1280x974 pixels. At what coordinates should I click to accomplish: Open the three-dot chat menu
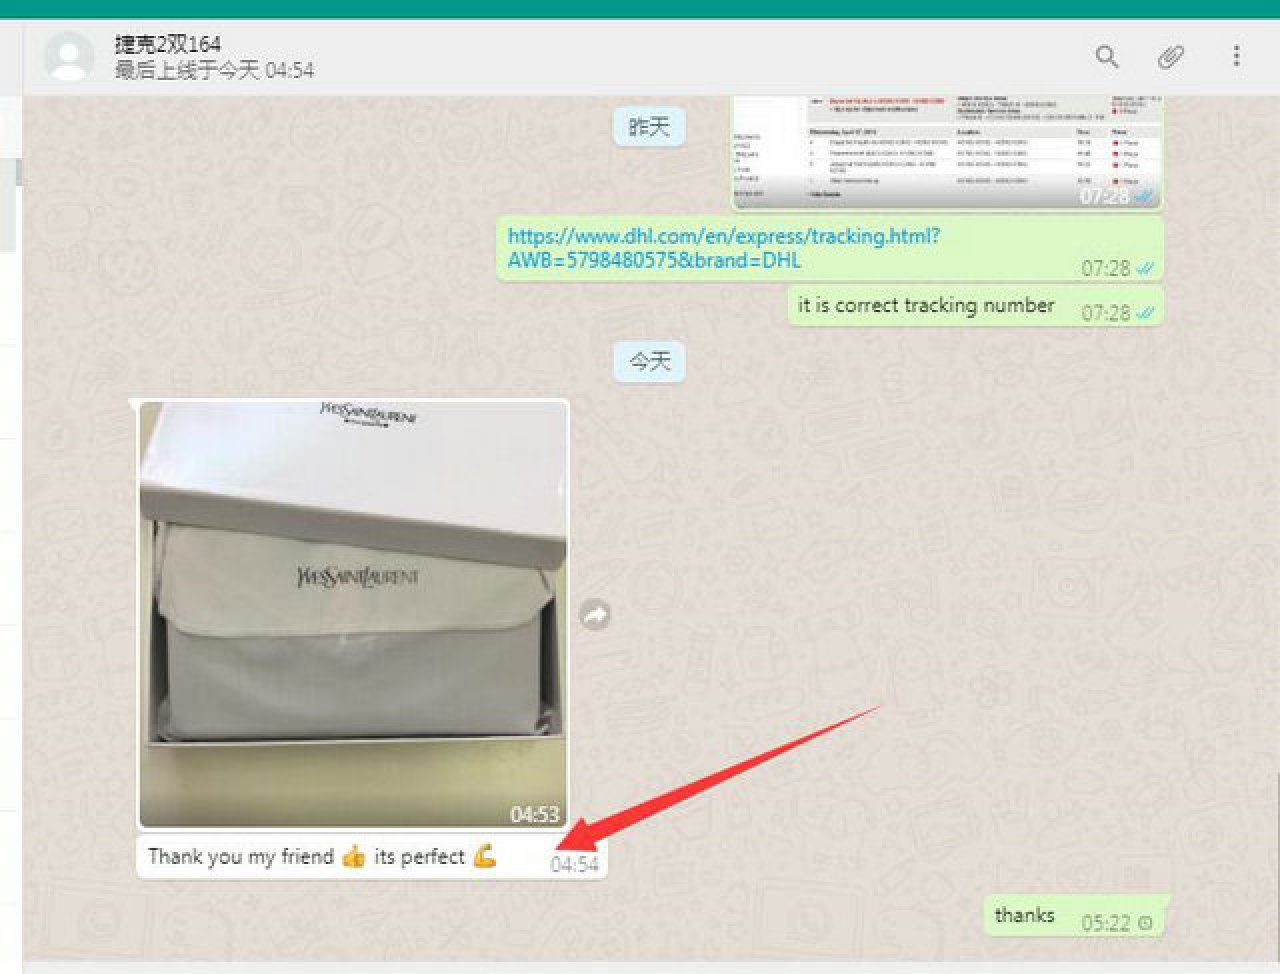tap(1236, 57)
